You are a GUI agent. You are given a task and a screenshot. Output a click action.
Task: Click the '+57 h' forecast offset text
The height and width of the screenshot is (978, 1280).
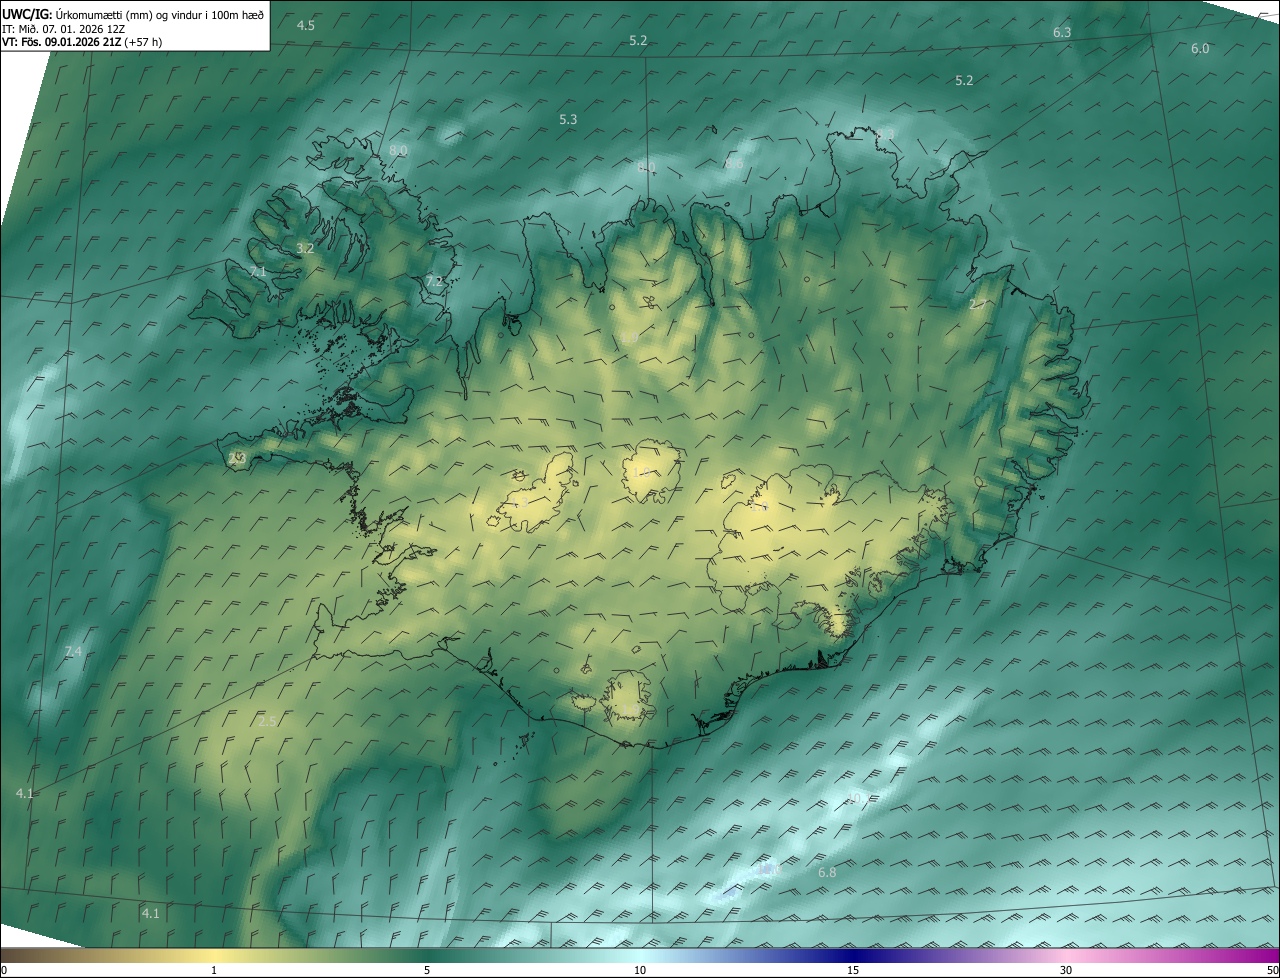(144, 42)
